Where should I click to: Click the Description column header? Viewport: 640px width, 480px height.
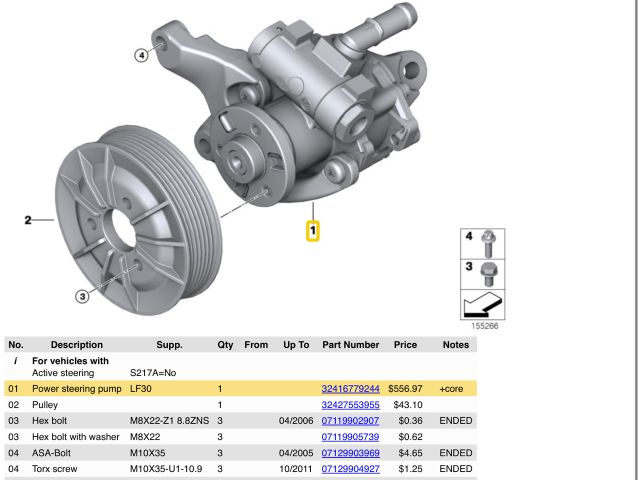77,345
